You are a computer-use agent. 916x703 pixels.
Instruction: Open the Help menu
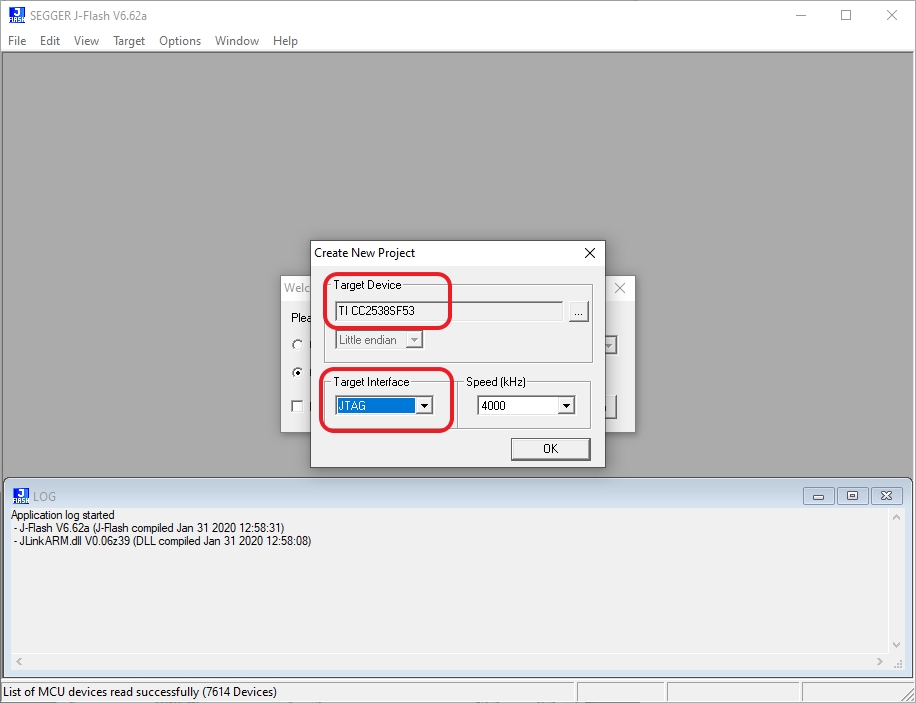pyautogui.click(x=285, y=41)
